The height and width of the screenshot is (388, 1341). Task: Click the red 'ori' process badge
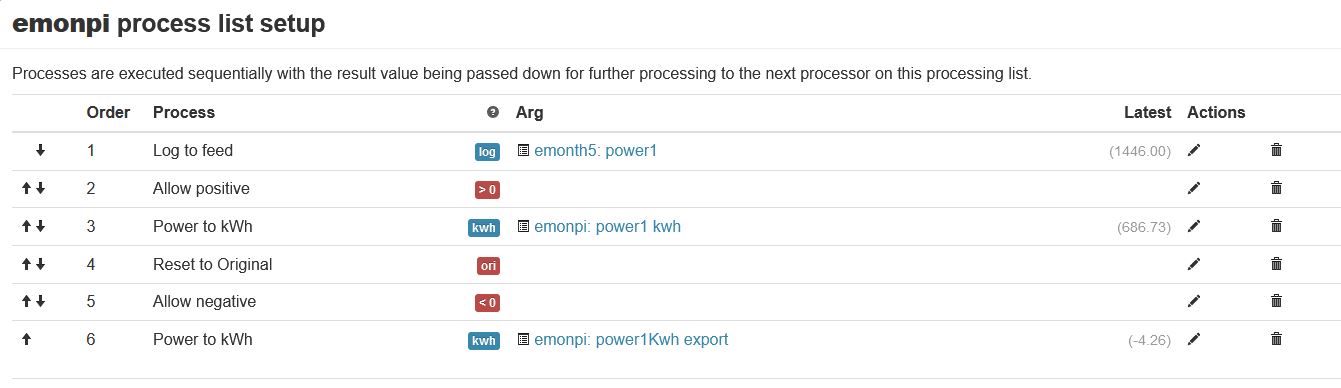488,265
